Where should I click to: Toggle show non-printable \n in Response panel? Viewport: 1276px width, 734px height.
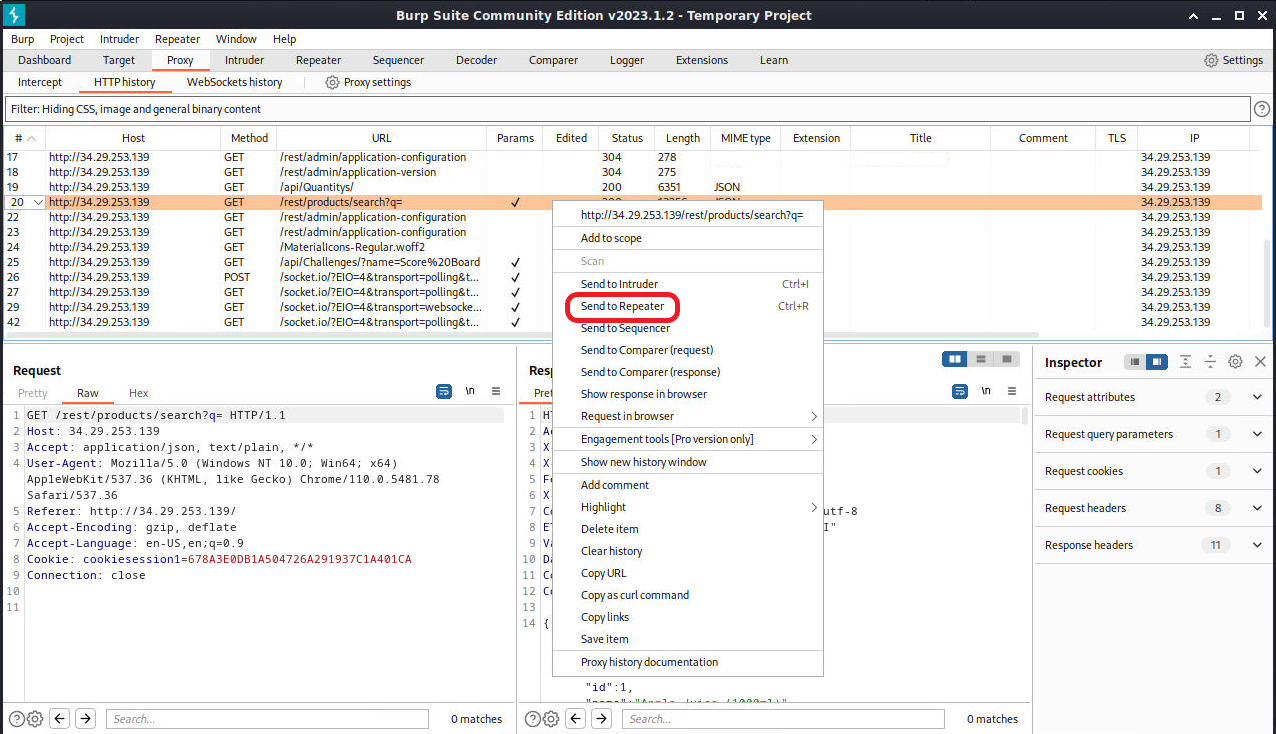(986, 392)
